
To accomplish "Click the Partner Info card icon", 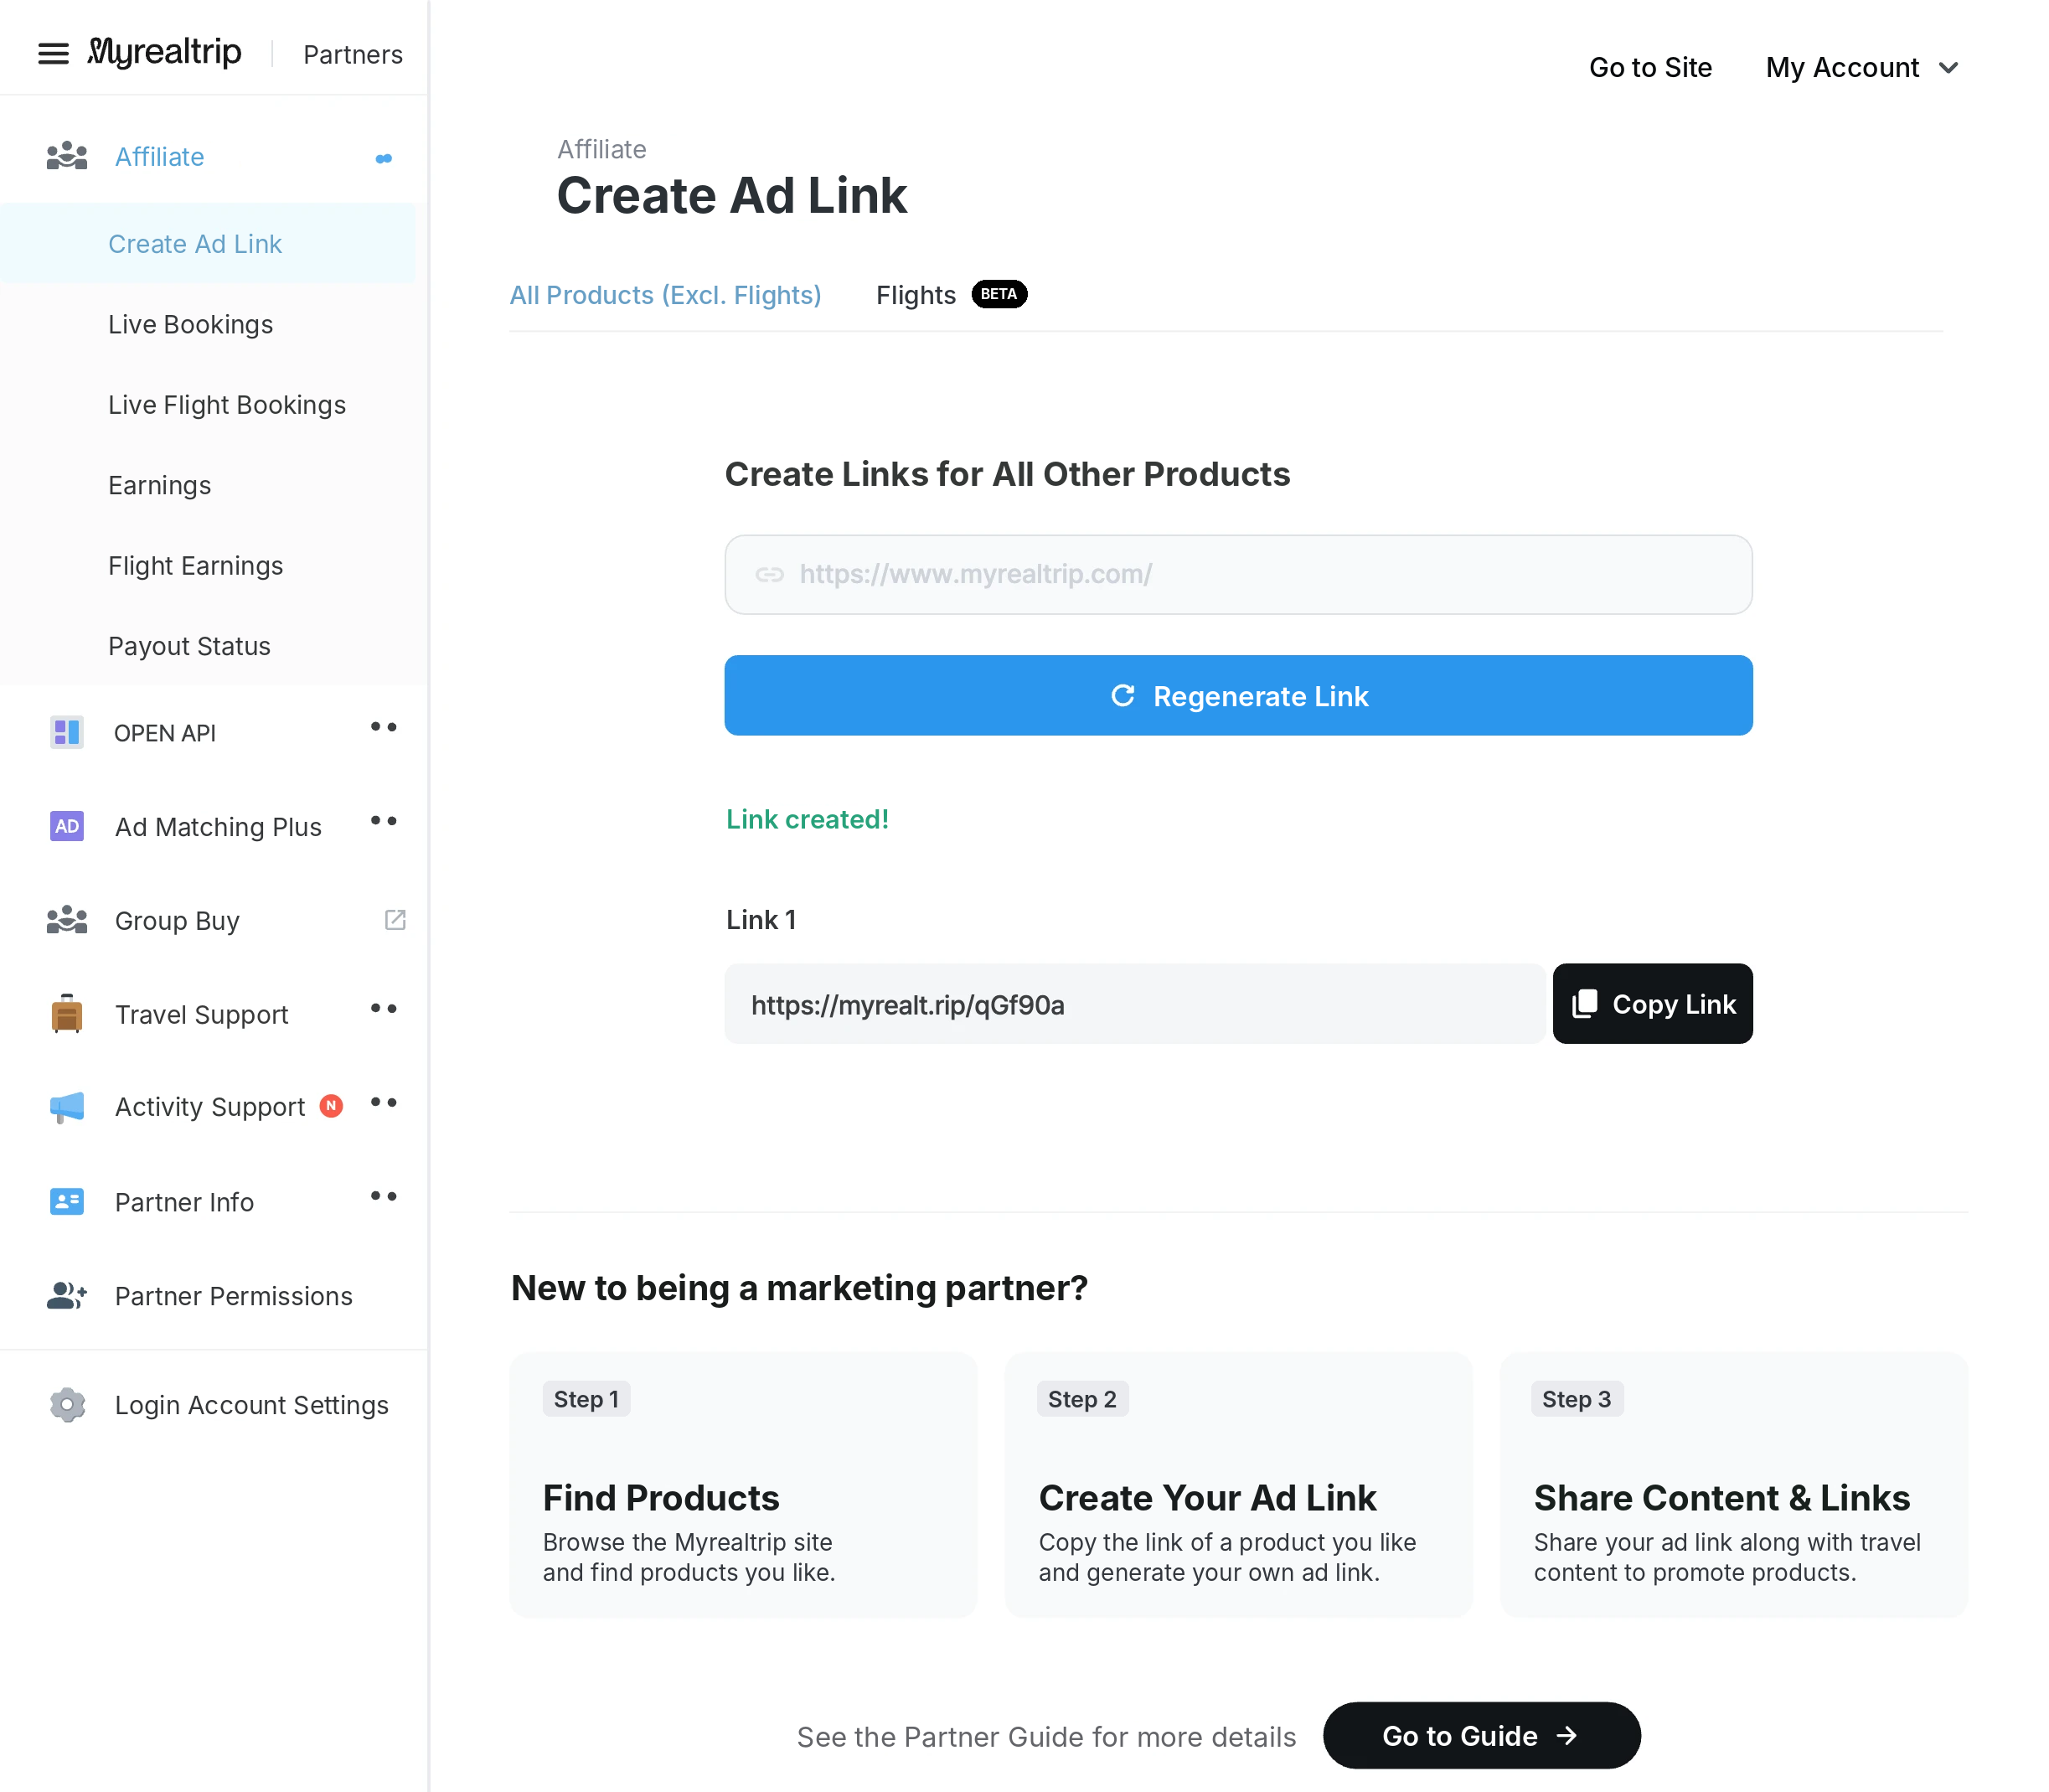I will click(x=67, y=1201).
